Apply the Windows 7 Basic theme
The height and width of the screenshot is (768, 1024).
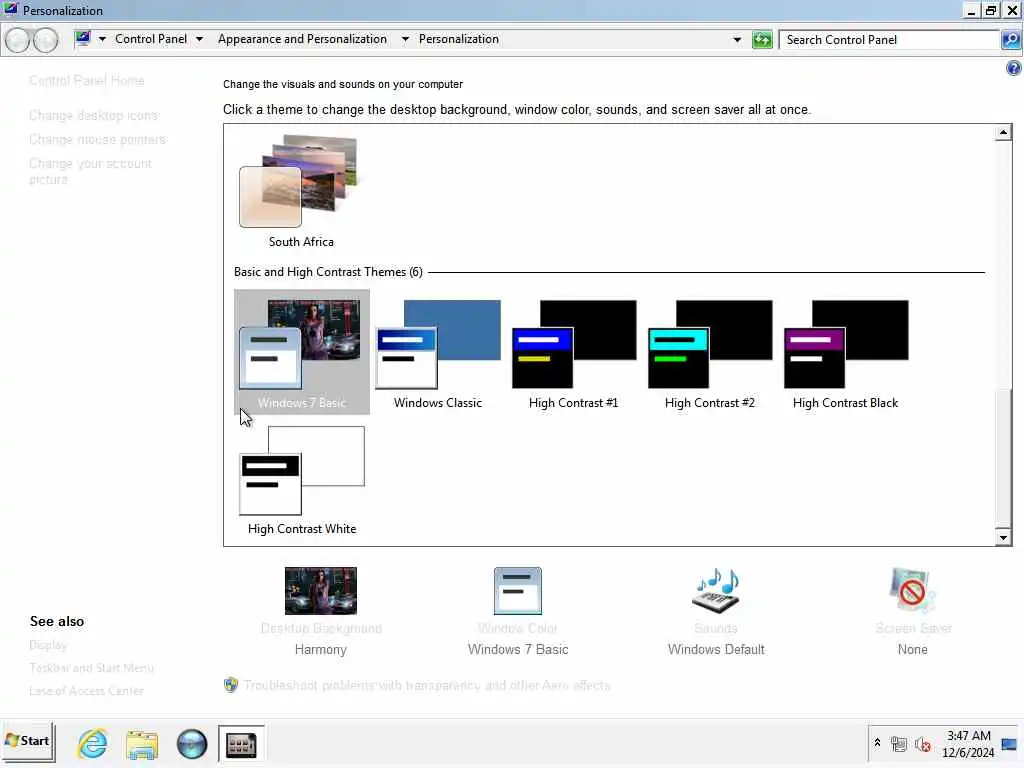point(301,351)
